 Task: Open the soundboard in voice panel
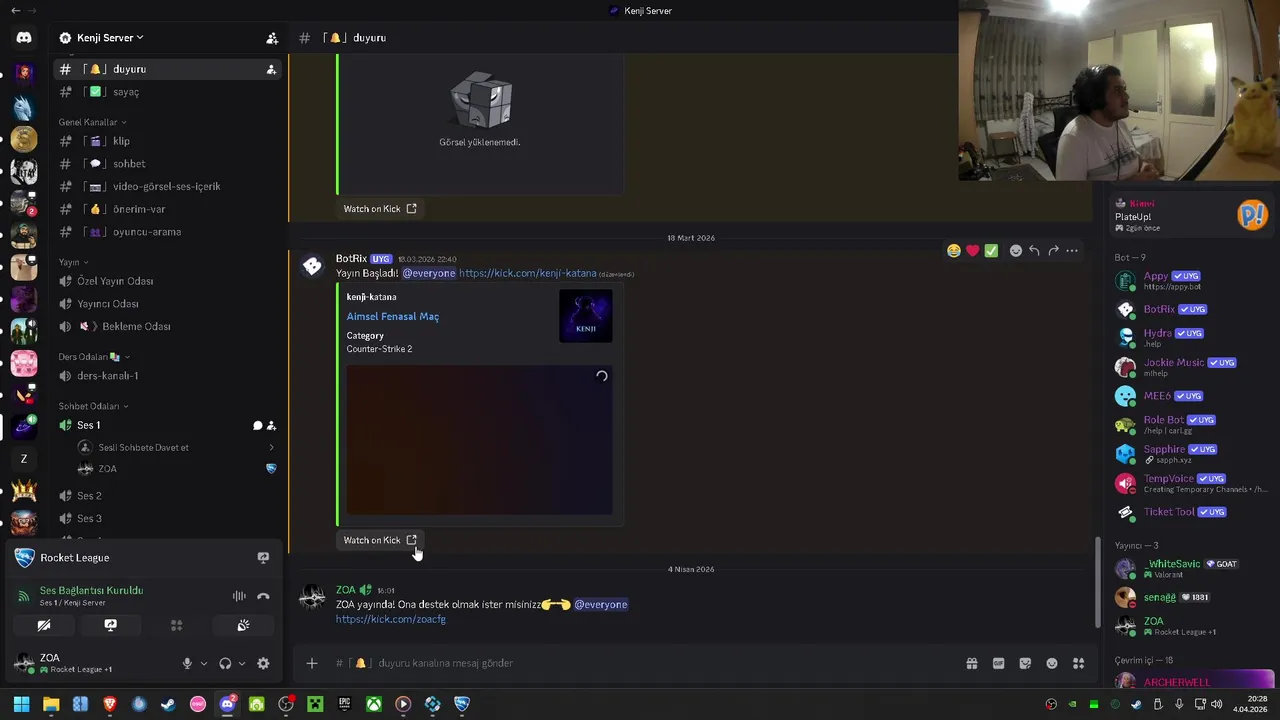pos(243,625)
